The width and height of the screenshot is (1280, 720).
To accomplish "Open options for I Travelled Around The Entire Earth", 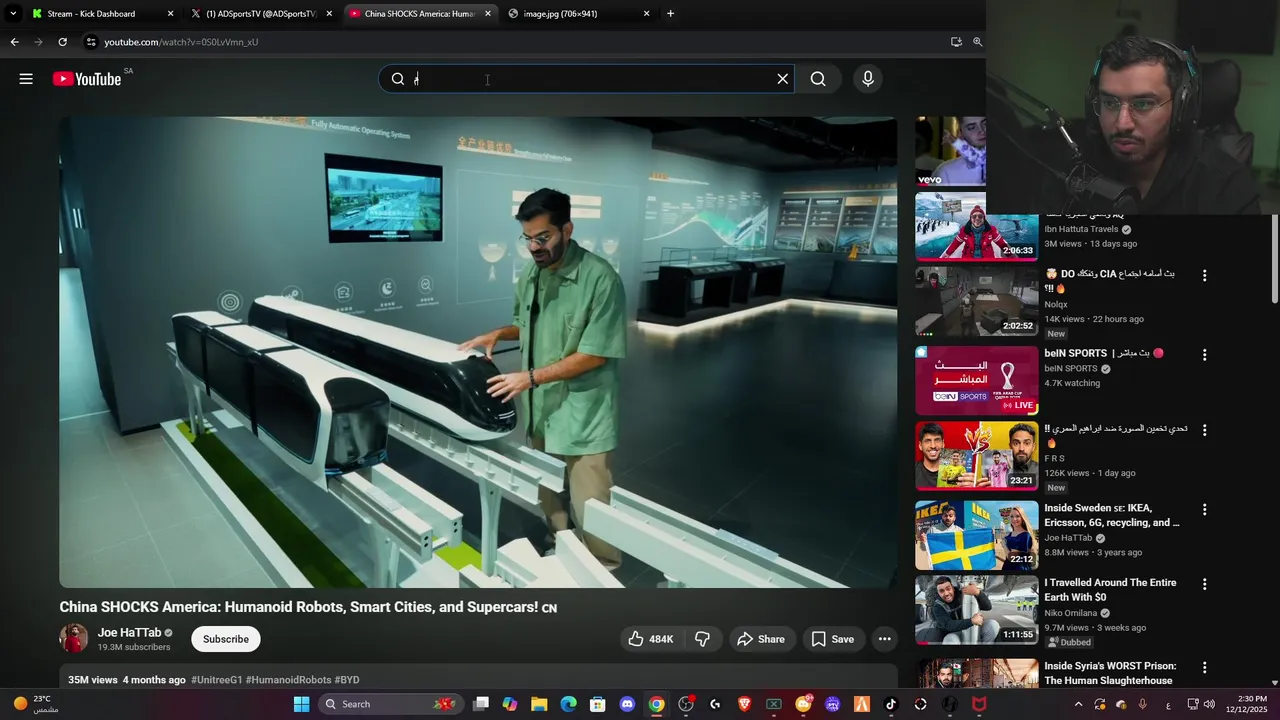I will 1204,584.
